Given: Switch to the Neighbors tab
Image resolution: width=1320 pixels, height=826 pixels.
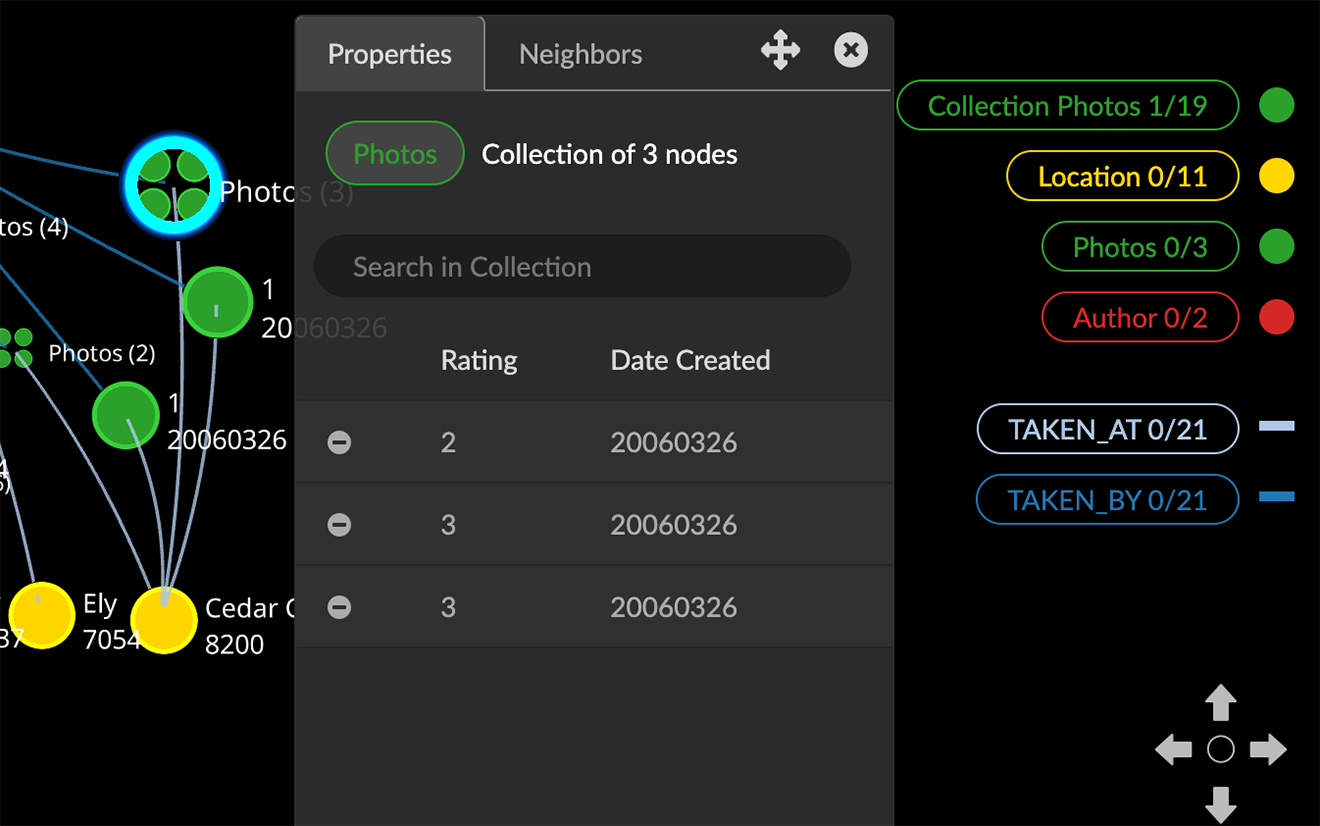Looking at the screenshot, I should (580, 54).
